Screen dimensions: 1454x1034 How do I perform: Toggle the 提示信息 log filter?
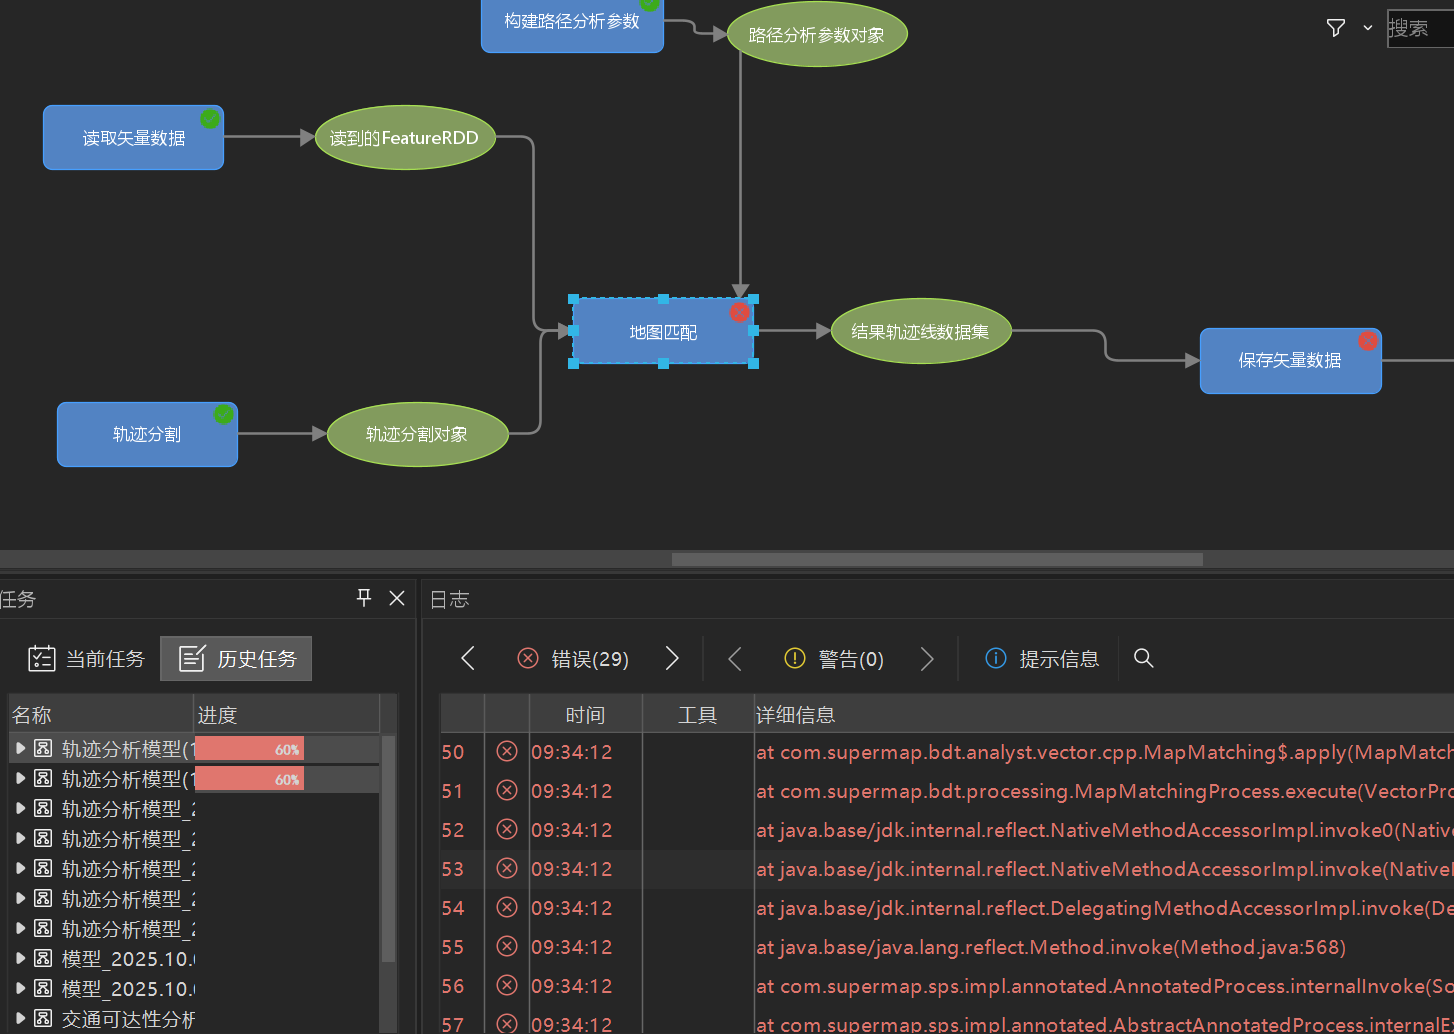1042,658
